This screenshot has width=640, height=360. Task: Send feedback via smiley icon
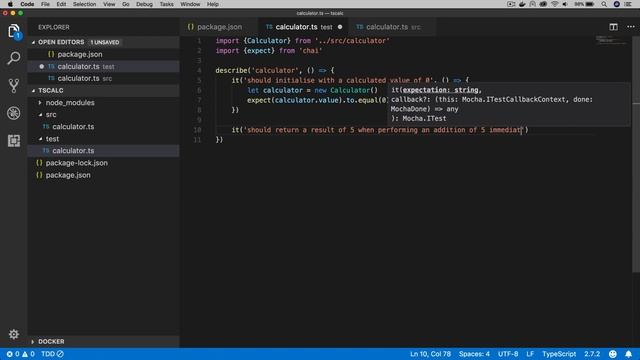pyautogui.click(x=612, y=354)
